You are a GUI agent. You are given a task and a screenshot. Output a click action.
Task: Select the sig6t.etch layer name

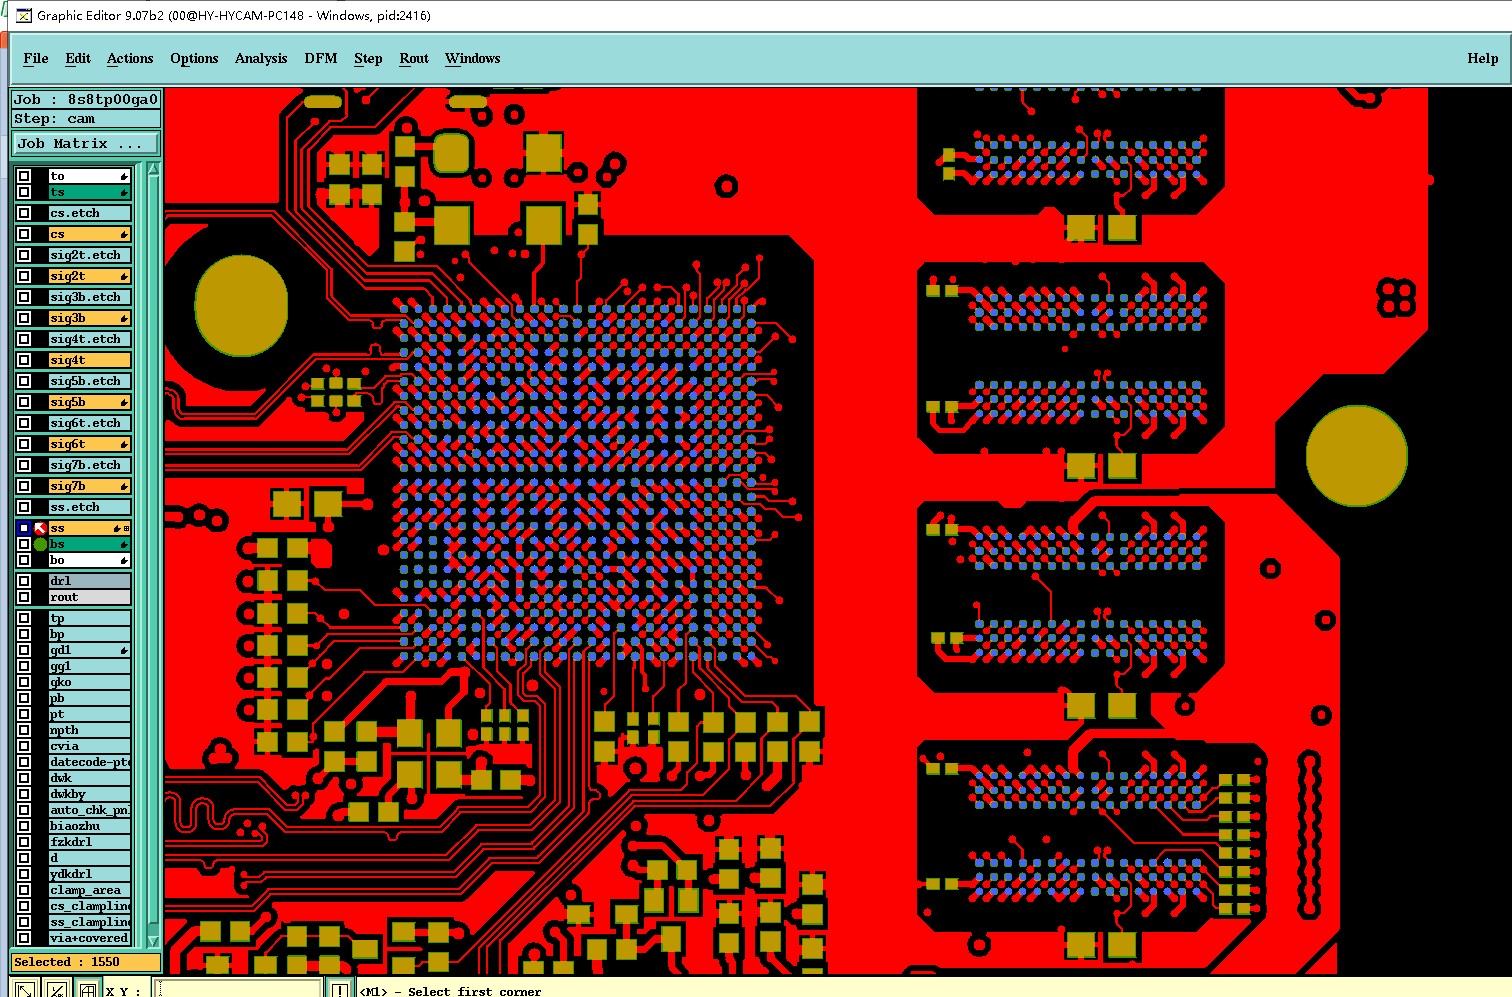(x=90, y=423)
